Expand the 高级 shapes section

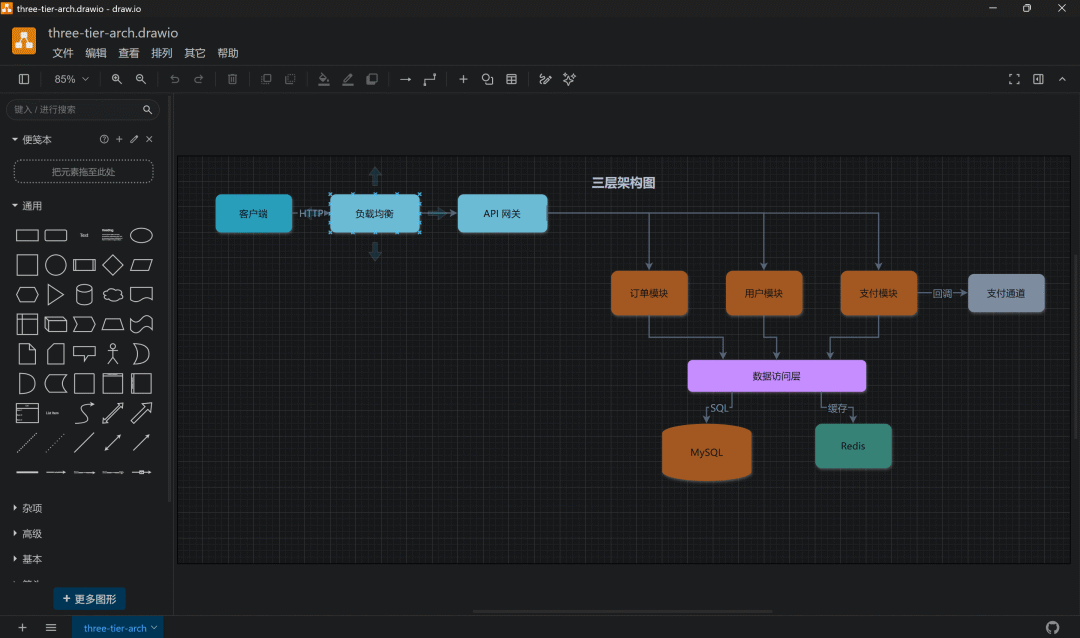(x=28, y=534)
